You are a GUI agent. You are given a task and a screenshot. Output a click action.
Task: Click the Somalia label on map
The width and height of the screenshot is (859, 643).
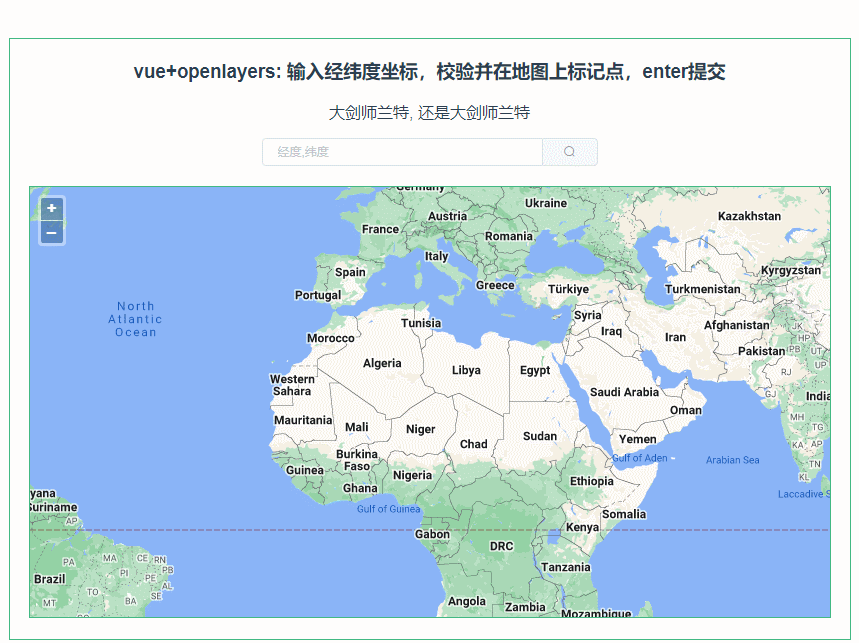623,514
